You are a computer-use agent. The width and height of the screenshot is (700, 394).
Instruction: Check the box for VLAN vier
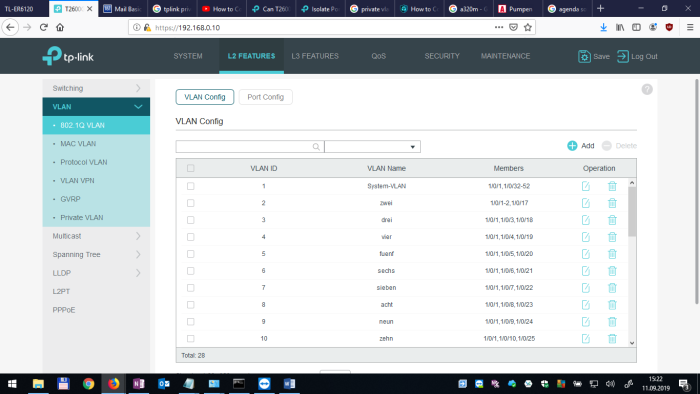tap(191, 237)
